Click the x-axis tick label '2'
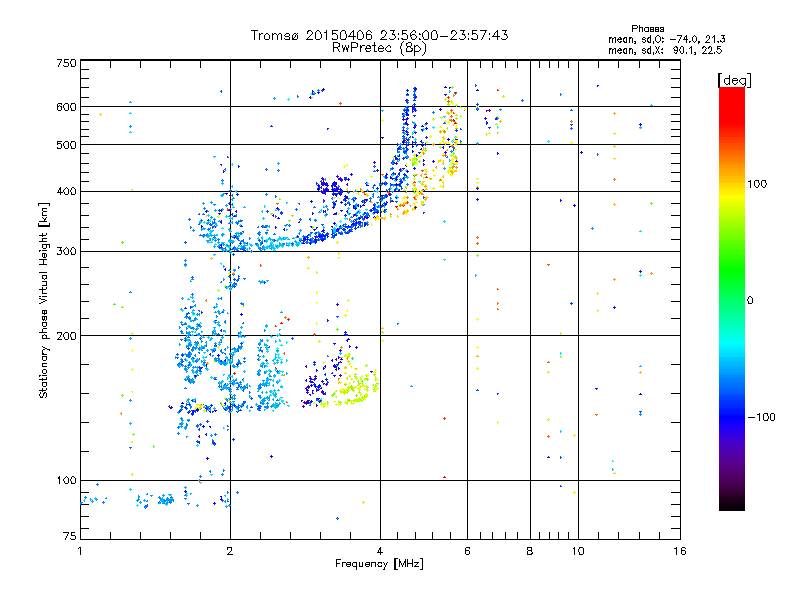Screen dimensions: 800x600 230,551
